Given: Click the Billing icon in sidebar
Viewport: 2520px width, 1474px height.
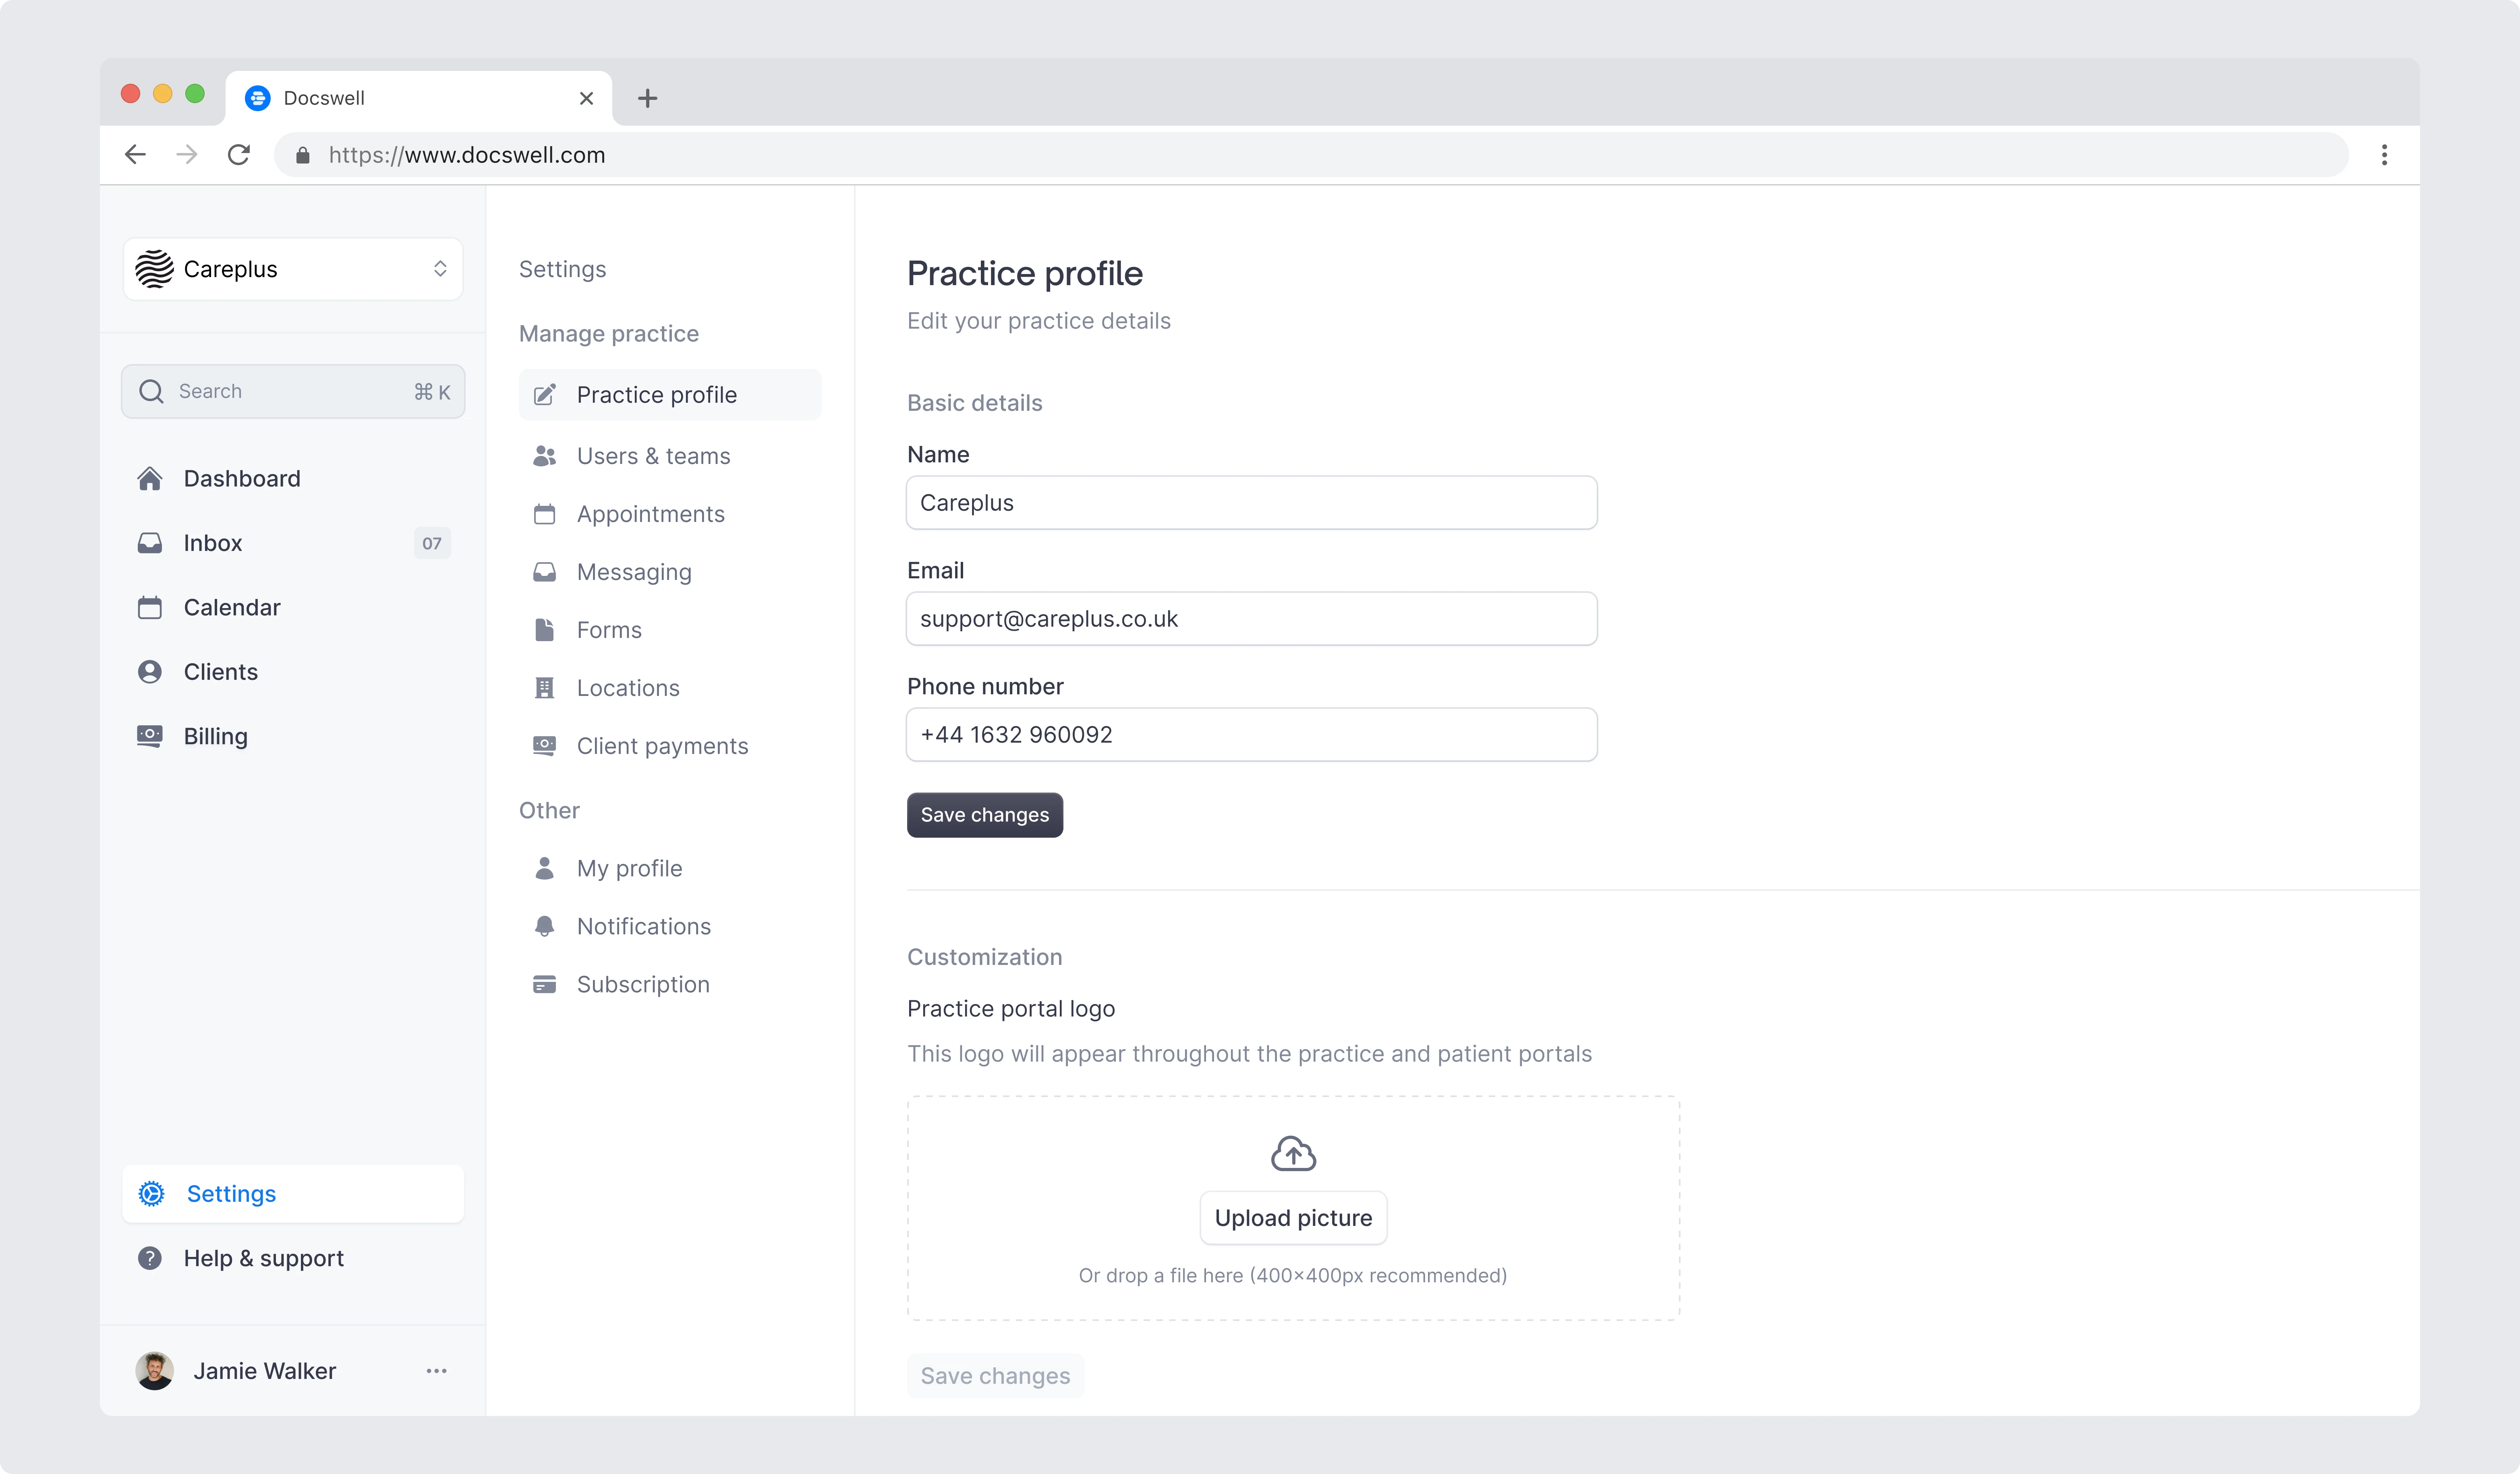Looking at the screenshot, I should coord(150,736).
